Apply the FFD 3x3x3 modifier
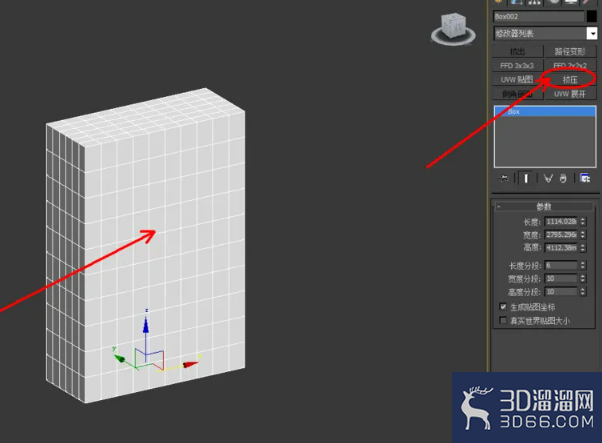Screen dimensions: 602x443 click(x=518, y=66)
